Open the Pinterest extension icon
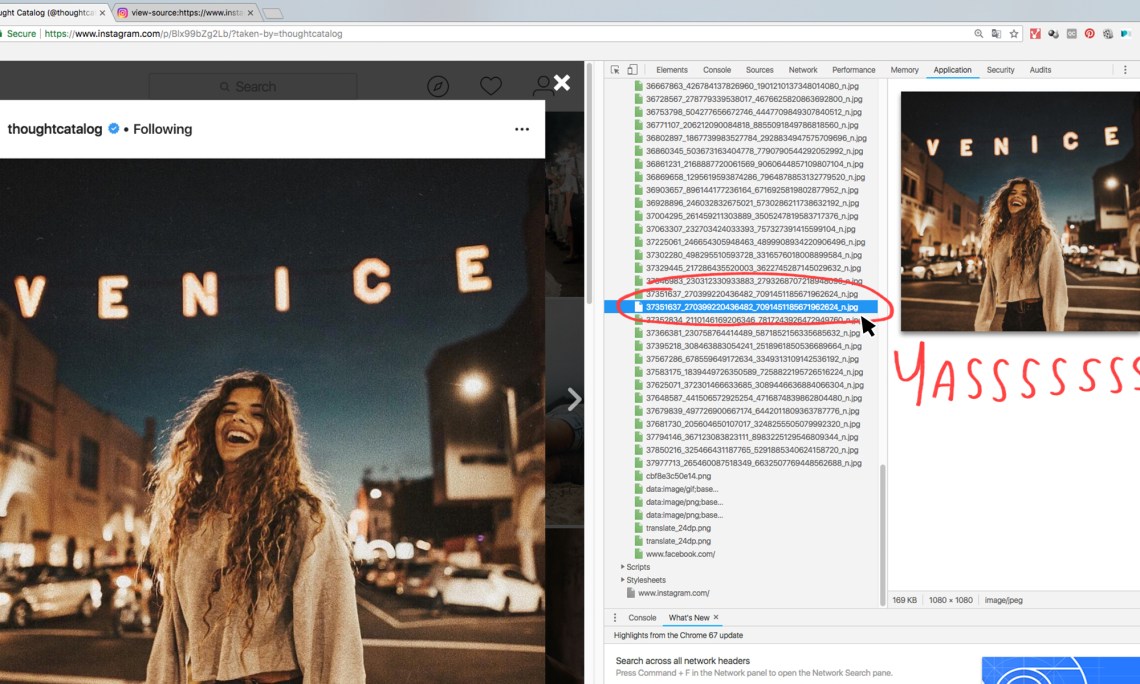This screenshot has width=1140, height=684. coord(1089,33)
